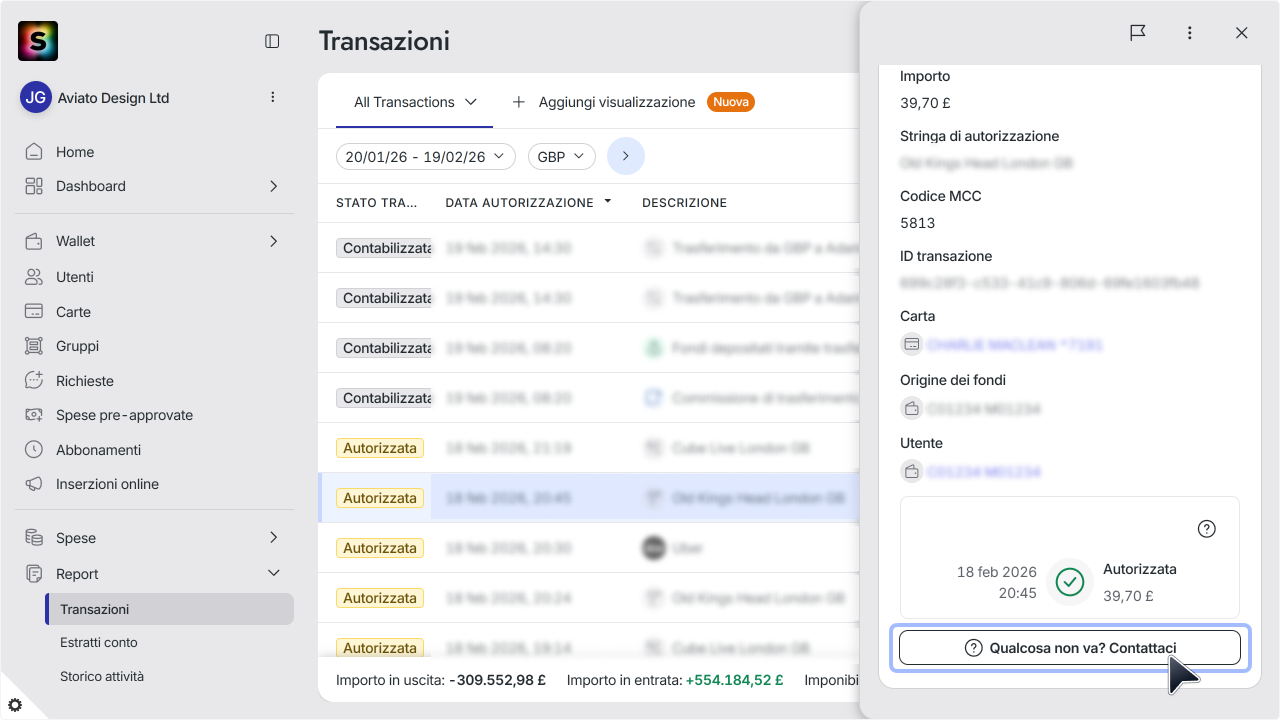Click the round arrow filter button
Viewport: 1280px width, 720px height.
pos(626,156)
